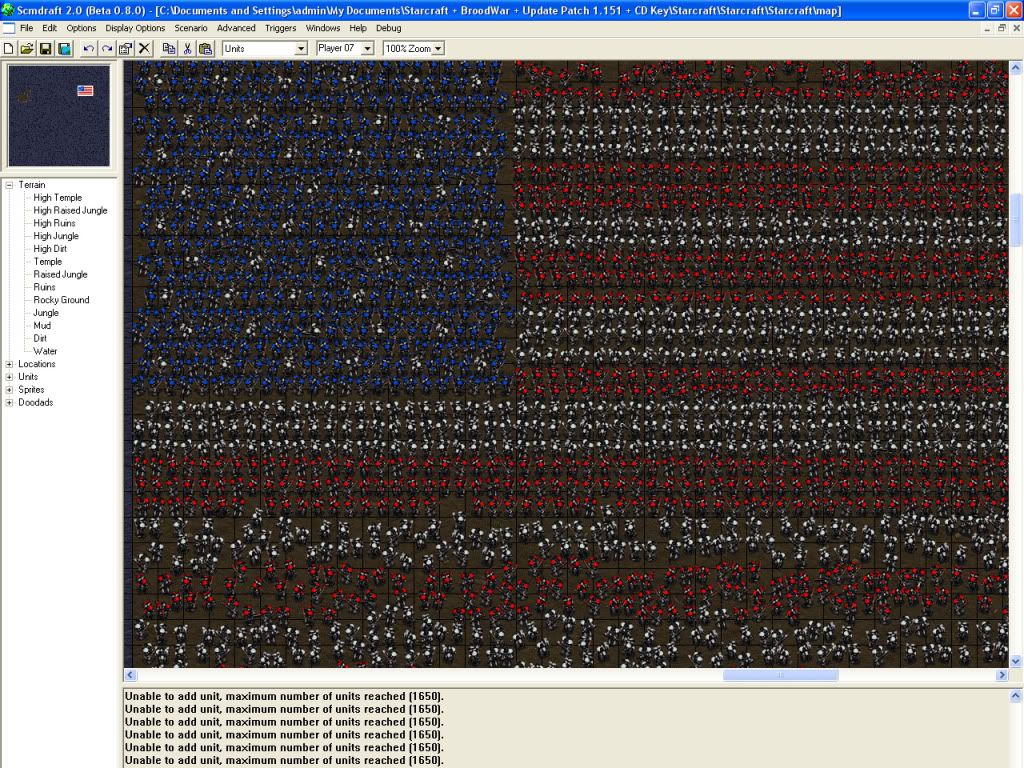Open the Windows menu
Image resolution: width=1024 pixels, height=768 pixels.
pos(323,28)
